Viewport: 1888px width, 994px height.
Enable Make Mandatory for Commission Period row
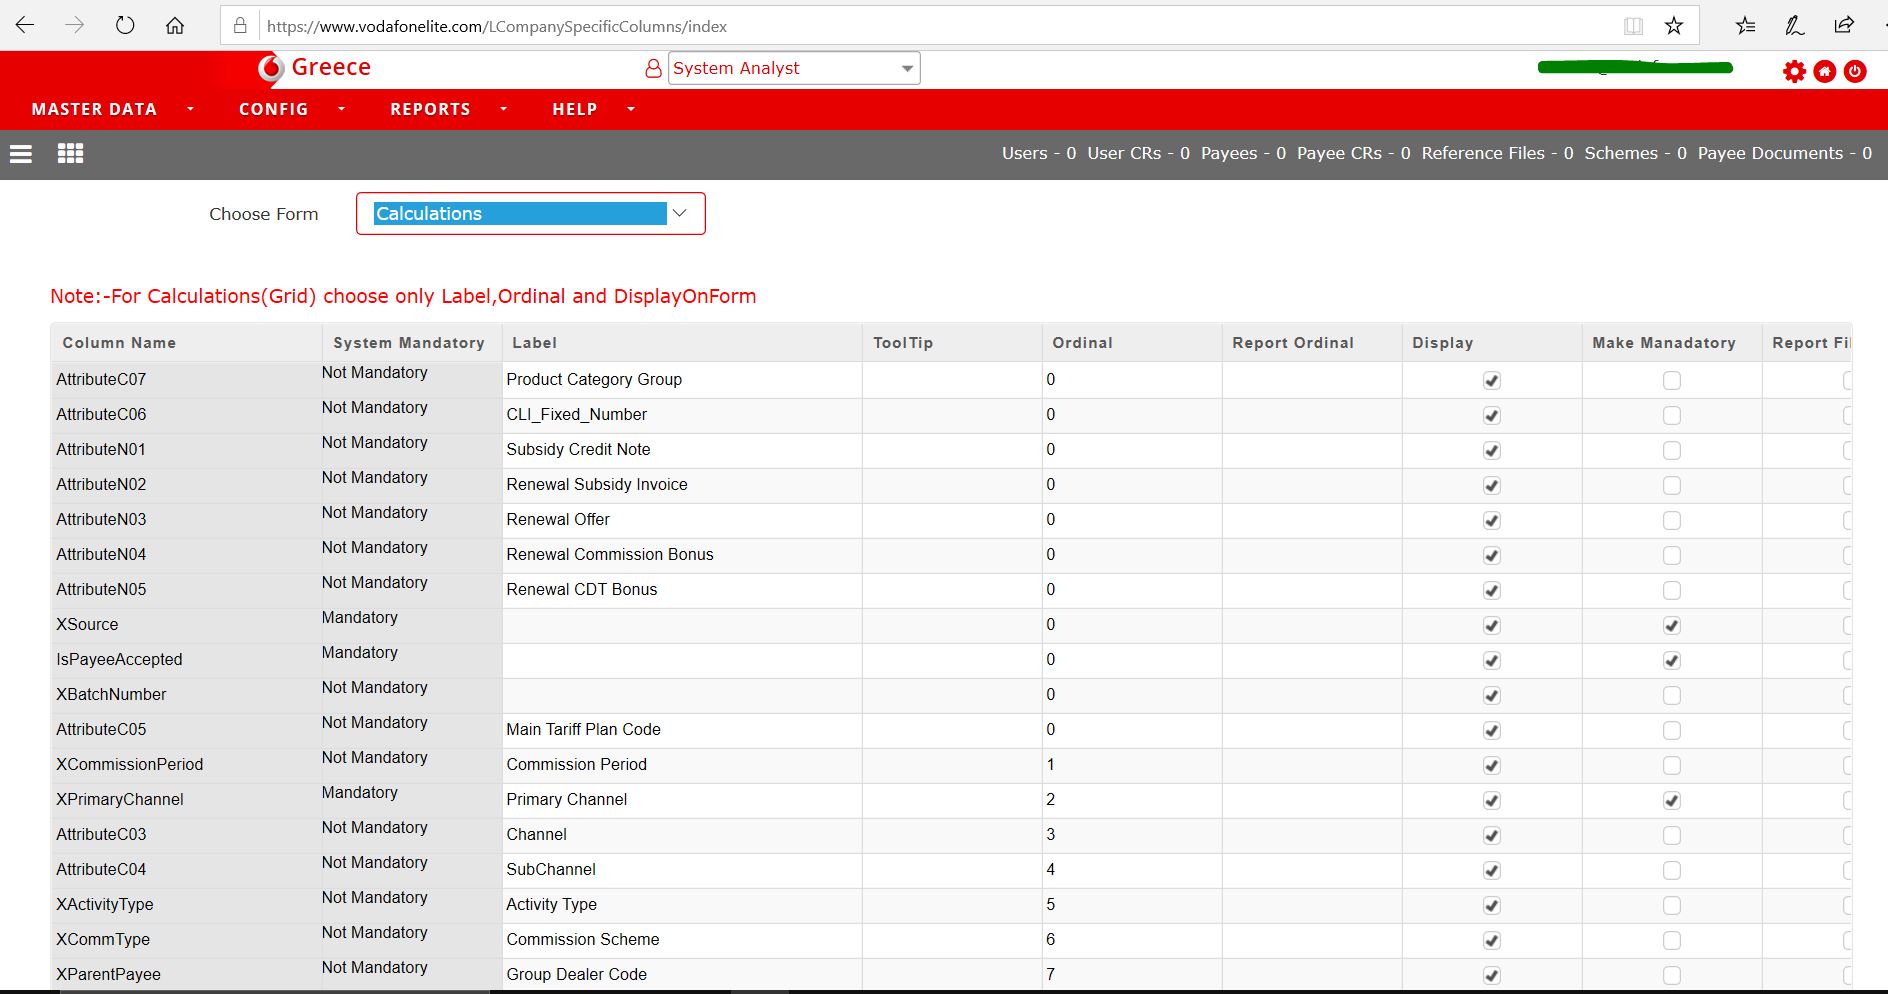pos(1672,765)
